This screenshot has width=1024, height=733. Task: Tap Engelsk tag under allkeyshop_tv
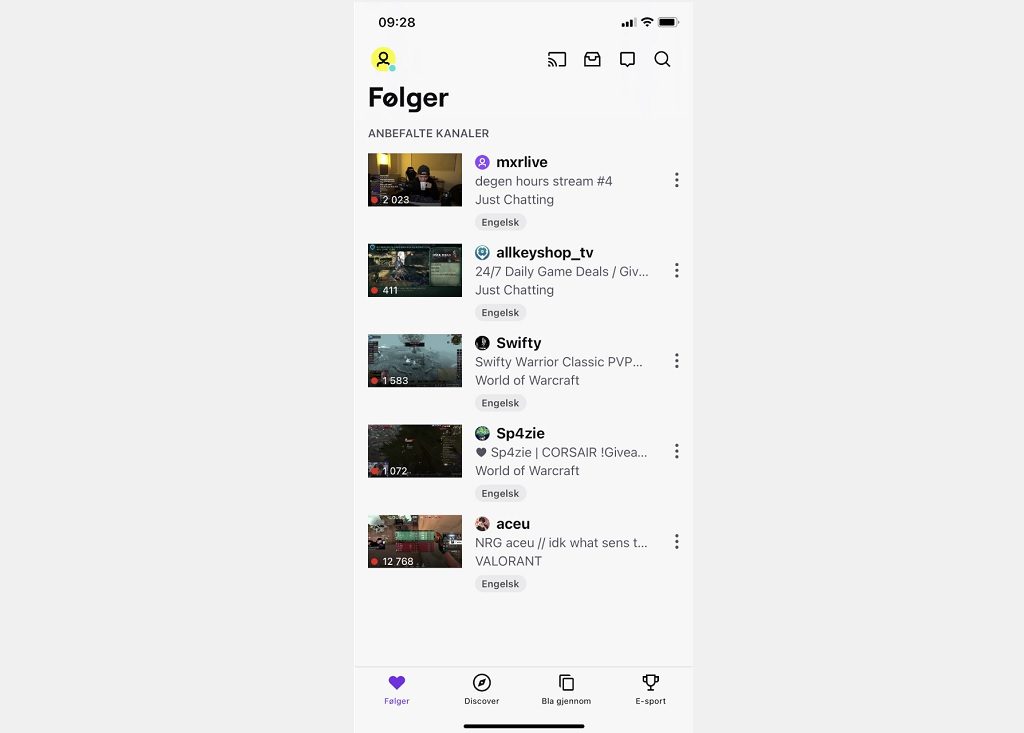coord(500,312)
